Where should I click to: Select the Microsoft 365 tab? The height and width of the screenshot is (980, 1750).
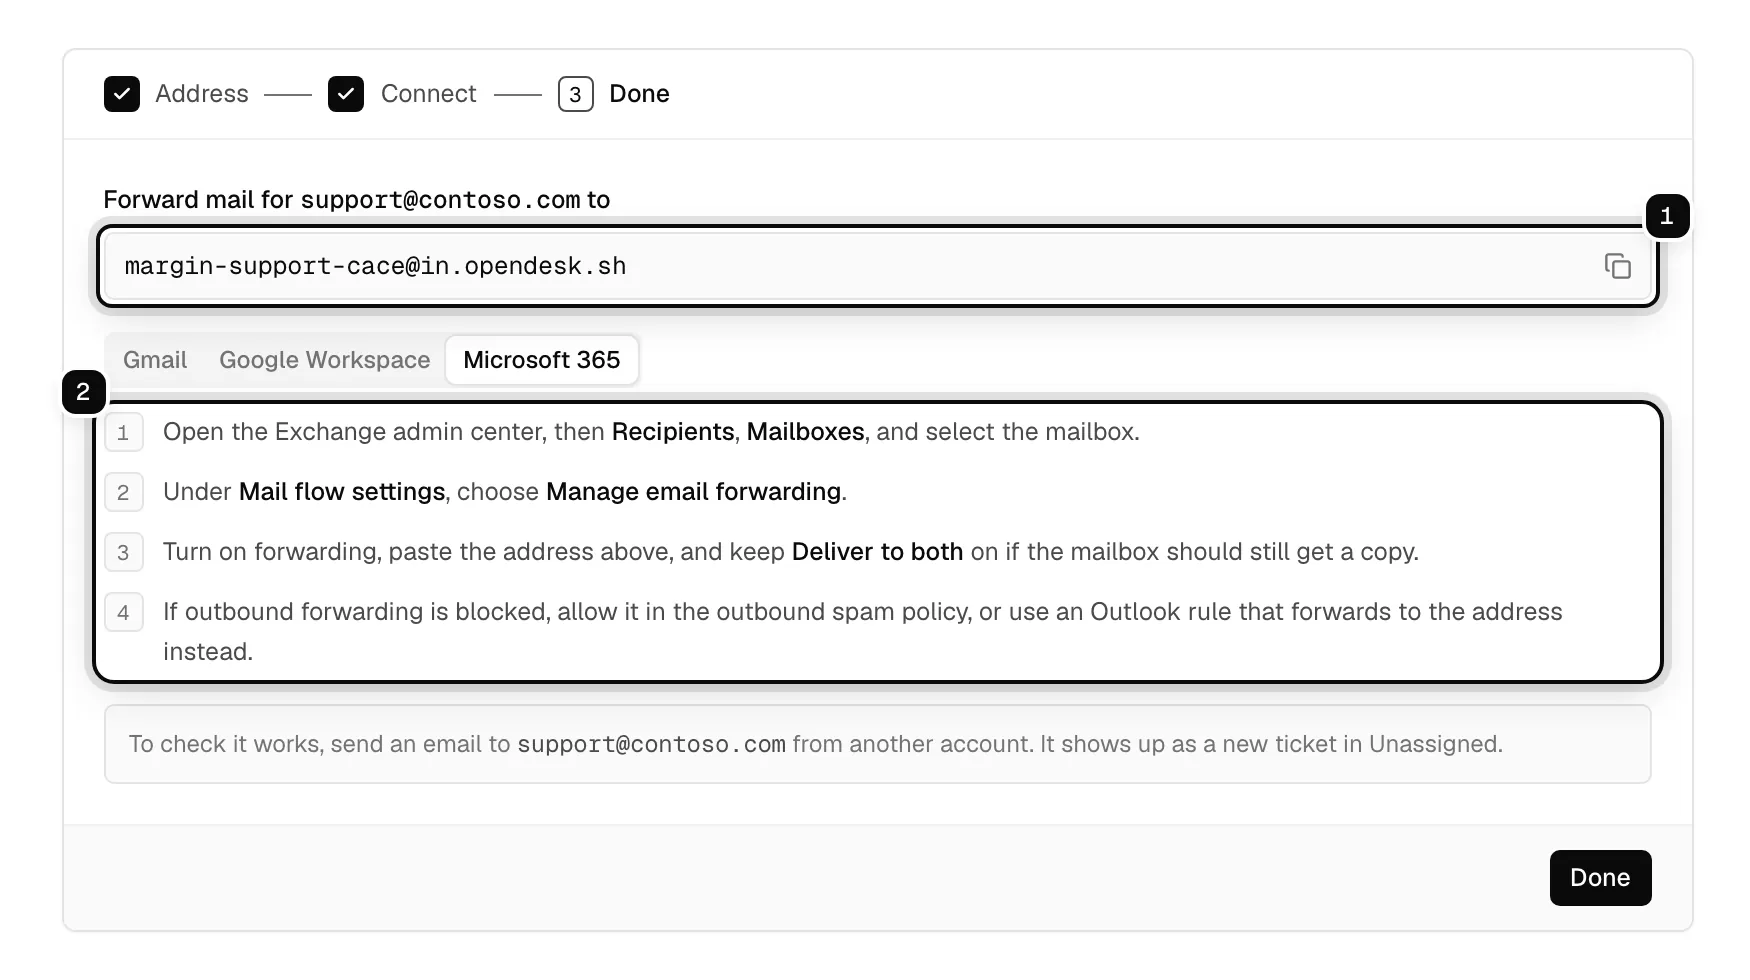point(542,360)
